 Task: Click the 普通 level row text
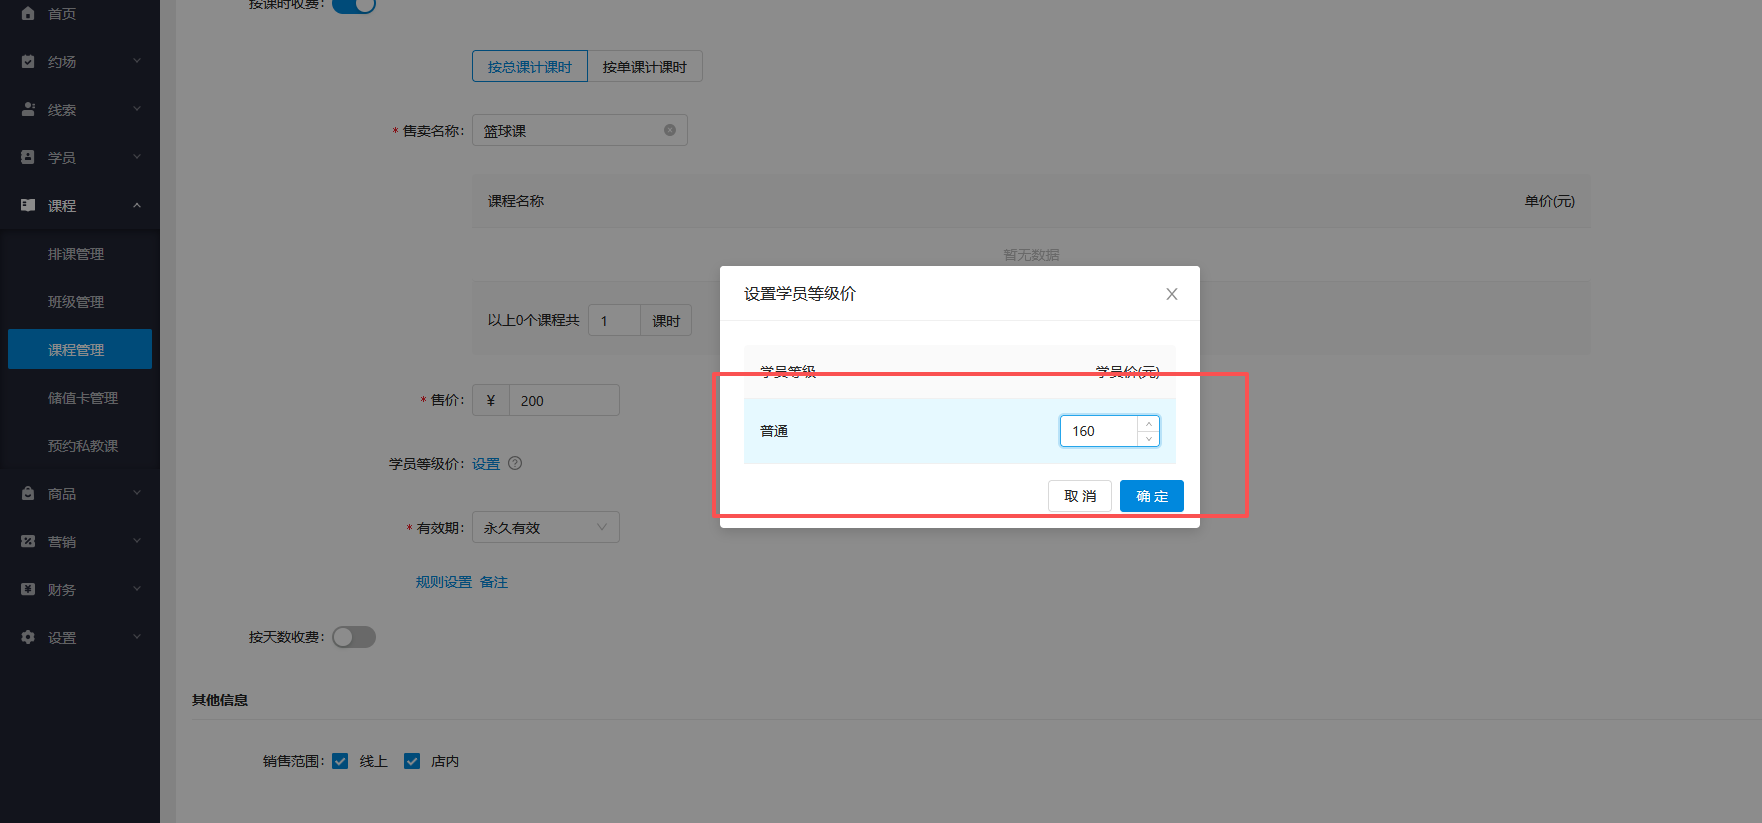point(774,431)
